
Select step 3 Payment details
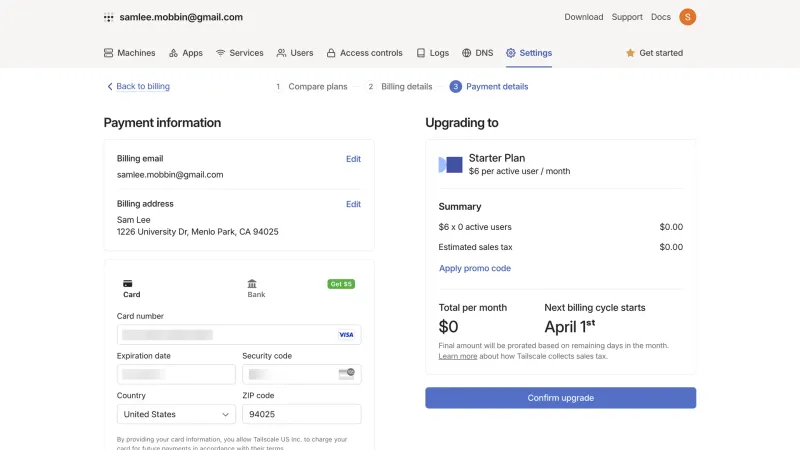pos(489,87)
